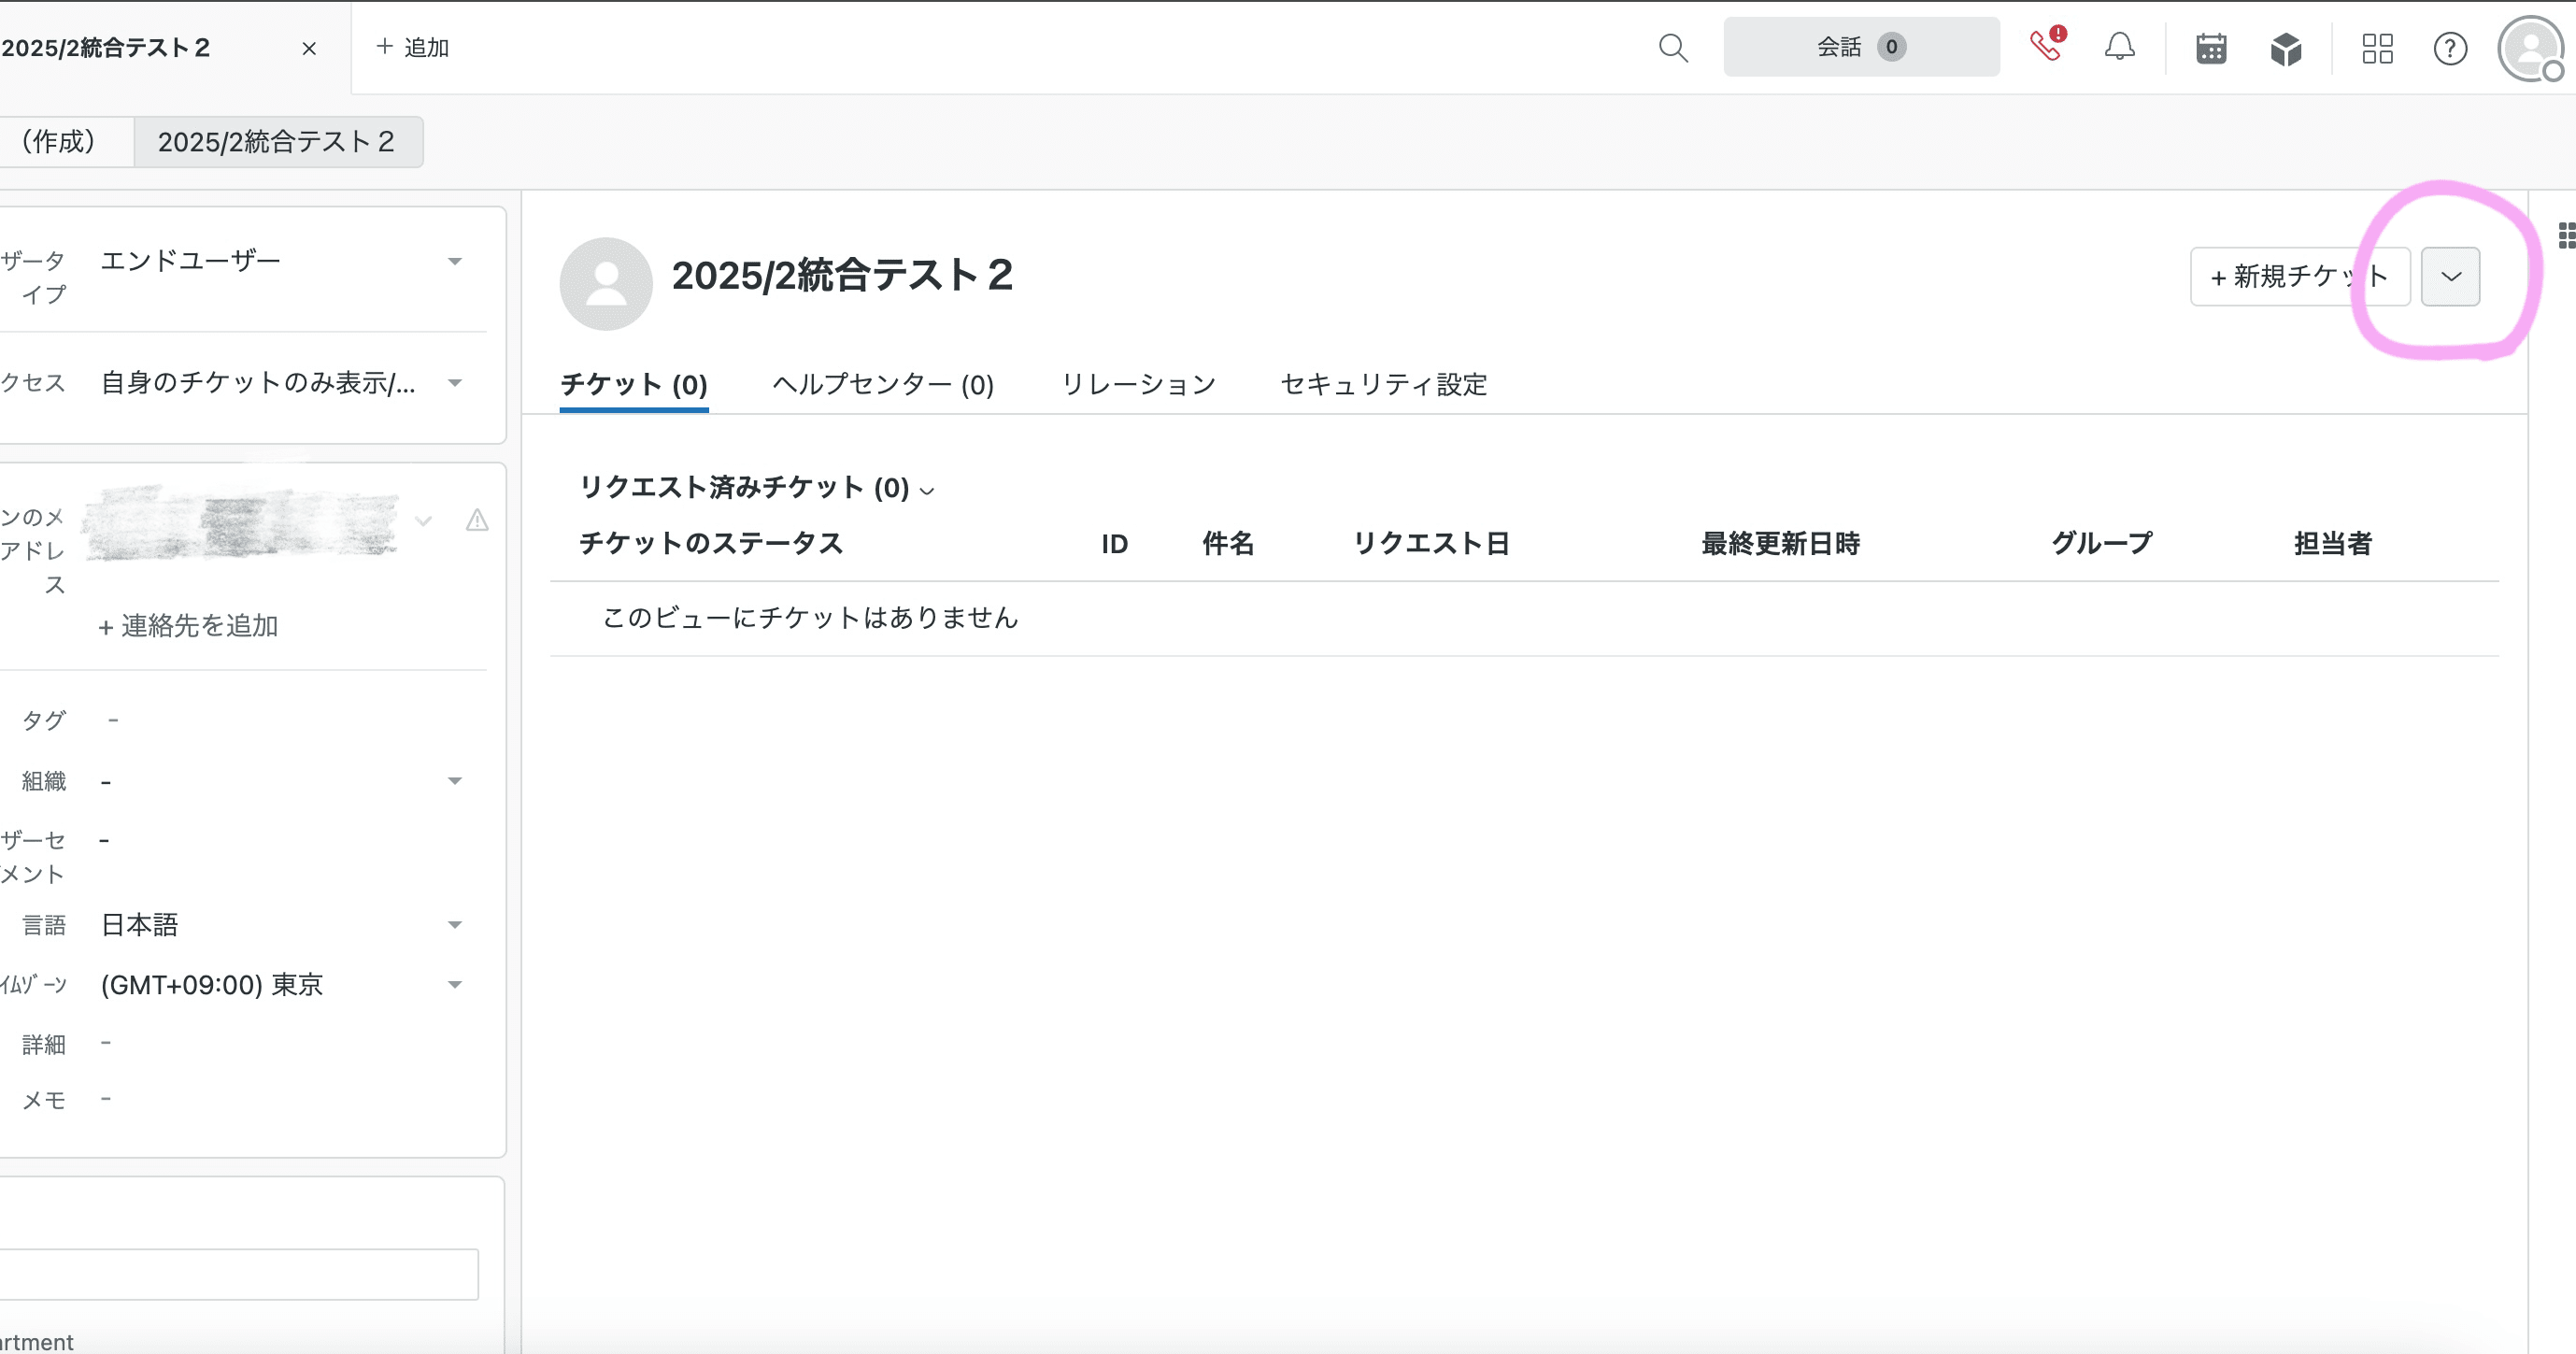Sort by リクエスト日 column header
2576x1354 pixels.
click(1431, 543)
